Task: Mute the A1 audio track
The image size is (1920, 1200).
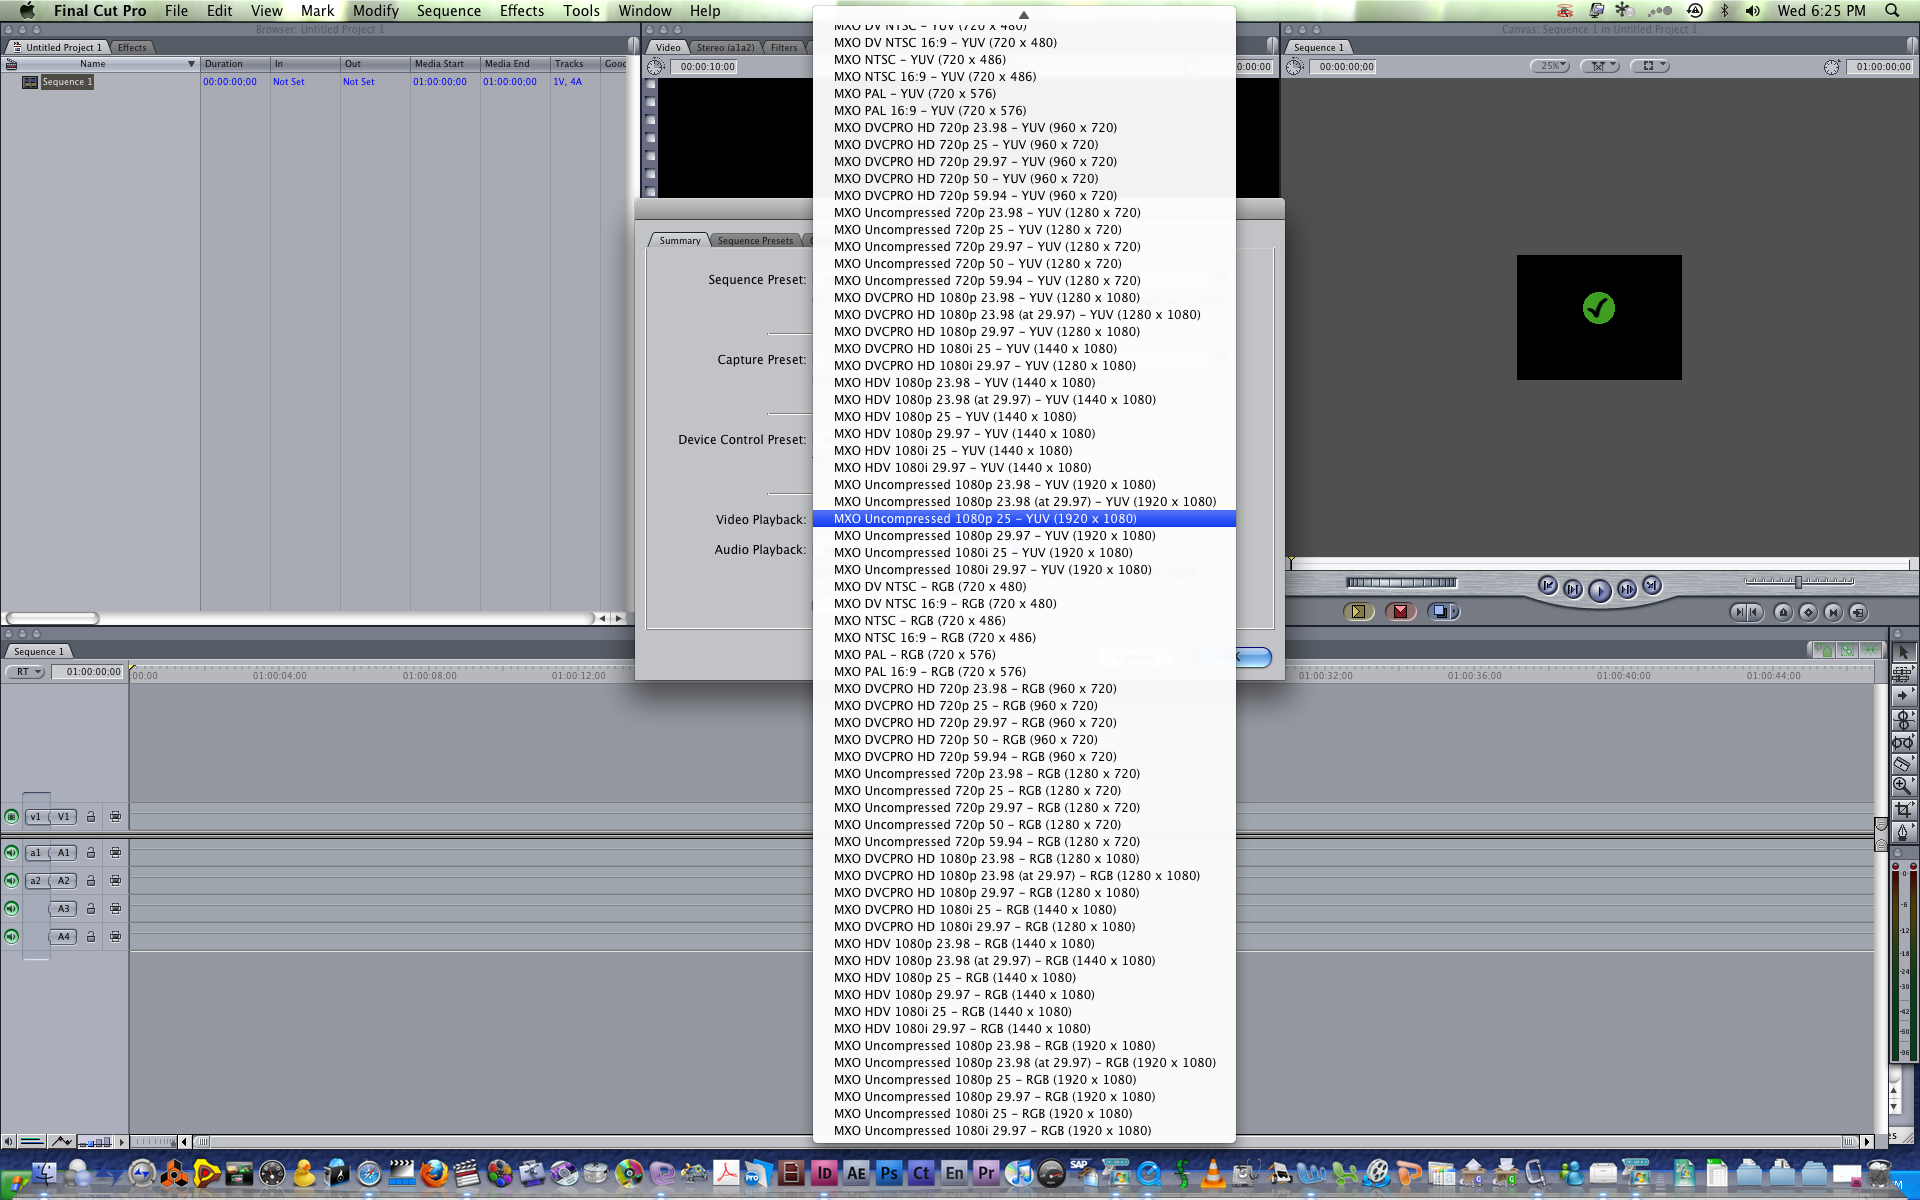Action: [x=12, y=853]
